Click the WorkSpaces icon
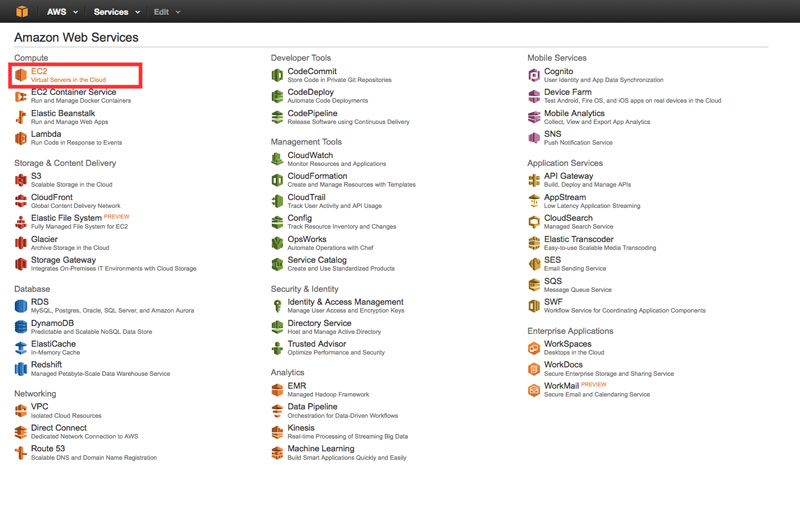The height and width of the screenshot is (530, 800). [x=534, y=347]
